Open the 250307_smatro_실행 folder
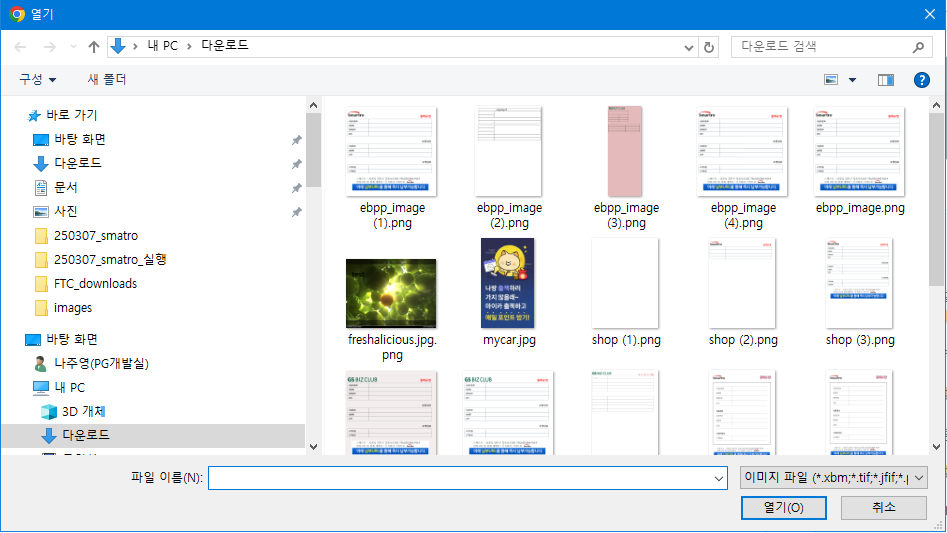Image resolution: width=947 pixels, height=533 pixels. pyautogui.click(x=110, y=260)
